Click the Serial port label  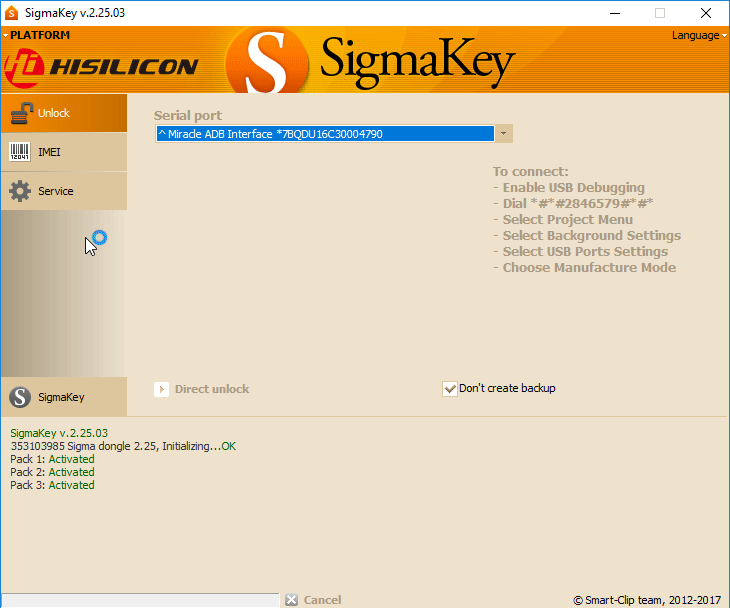(188, 115)
